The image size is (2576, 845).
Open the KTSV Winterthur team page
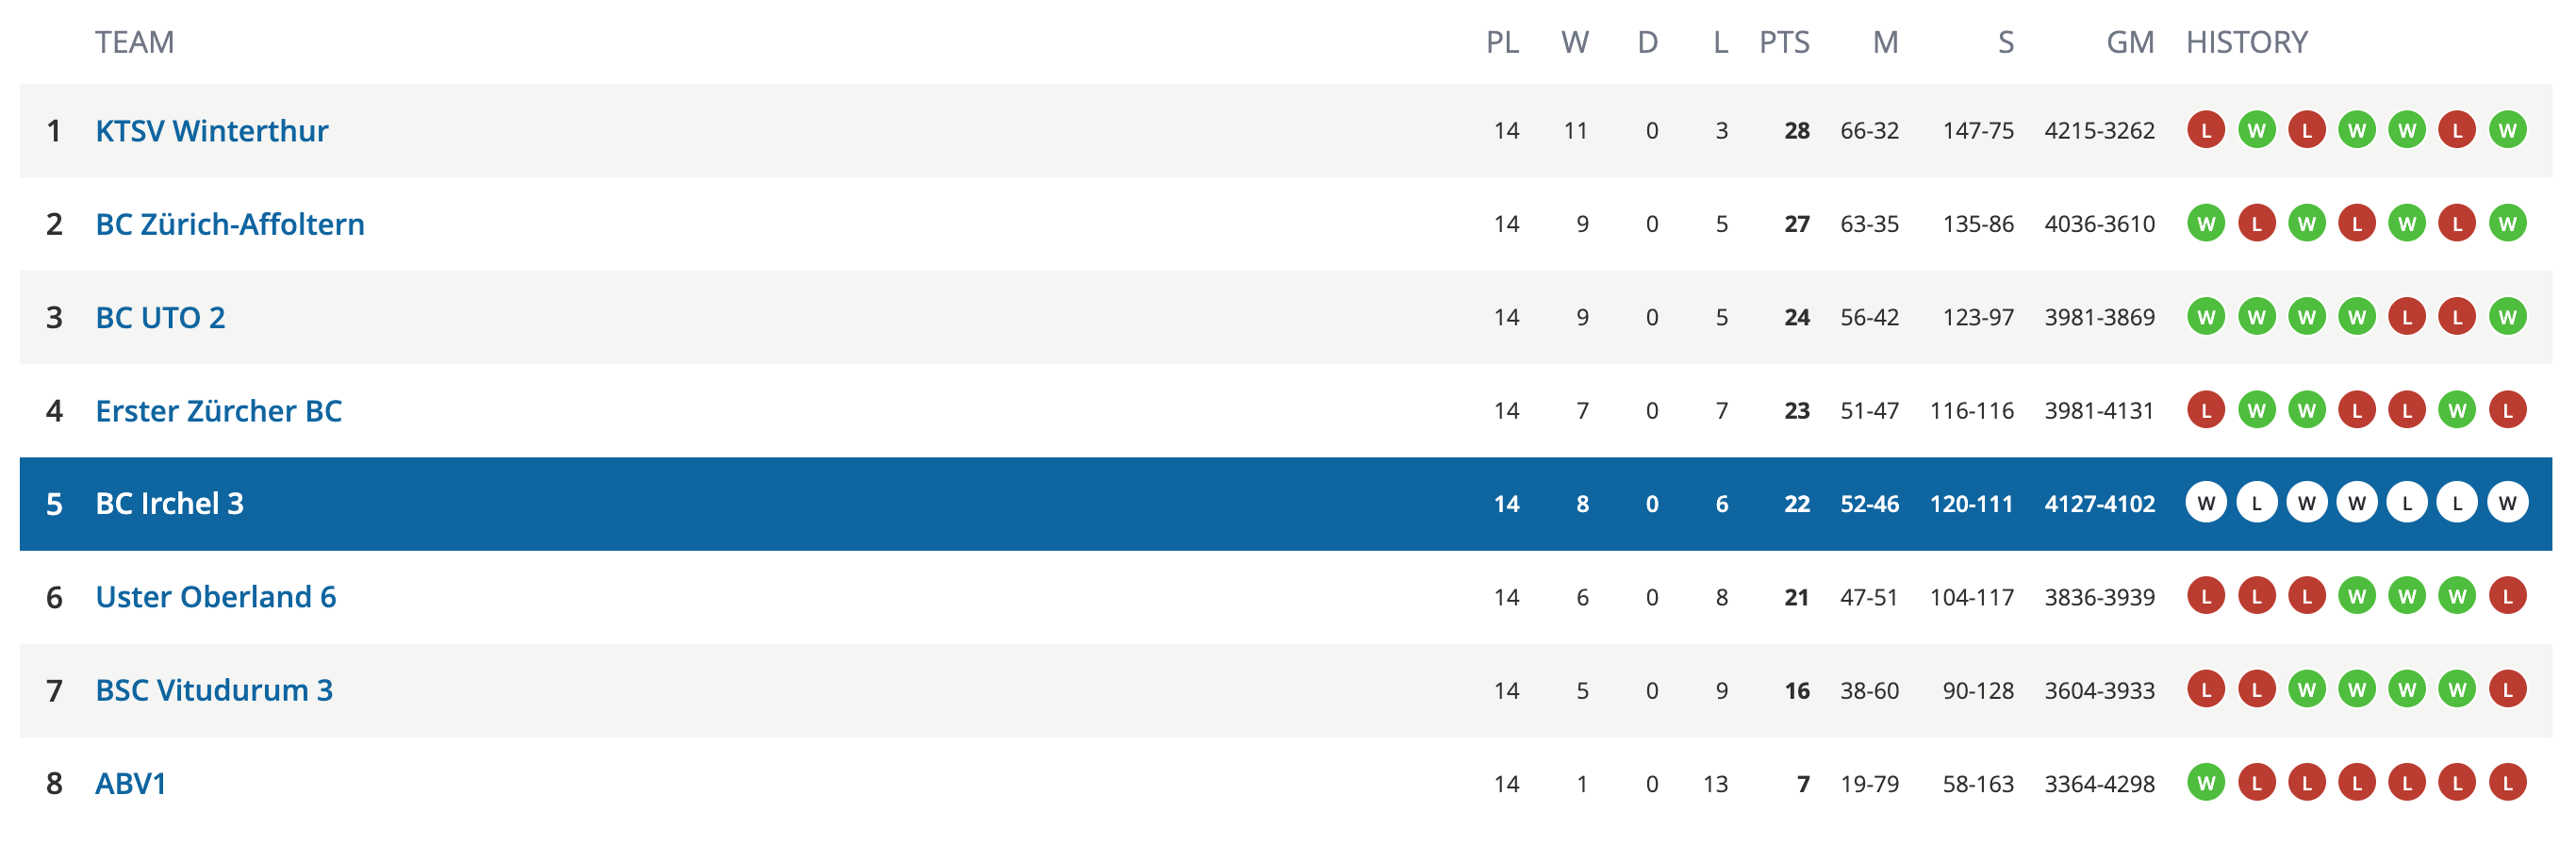coord(211,131)
